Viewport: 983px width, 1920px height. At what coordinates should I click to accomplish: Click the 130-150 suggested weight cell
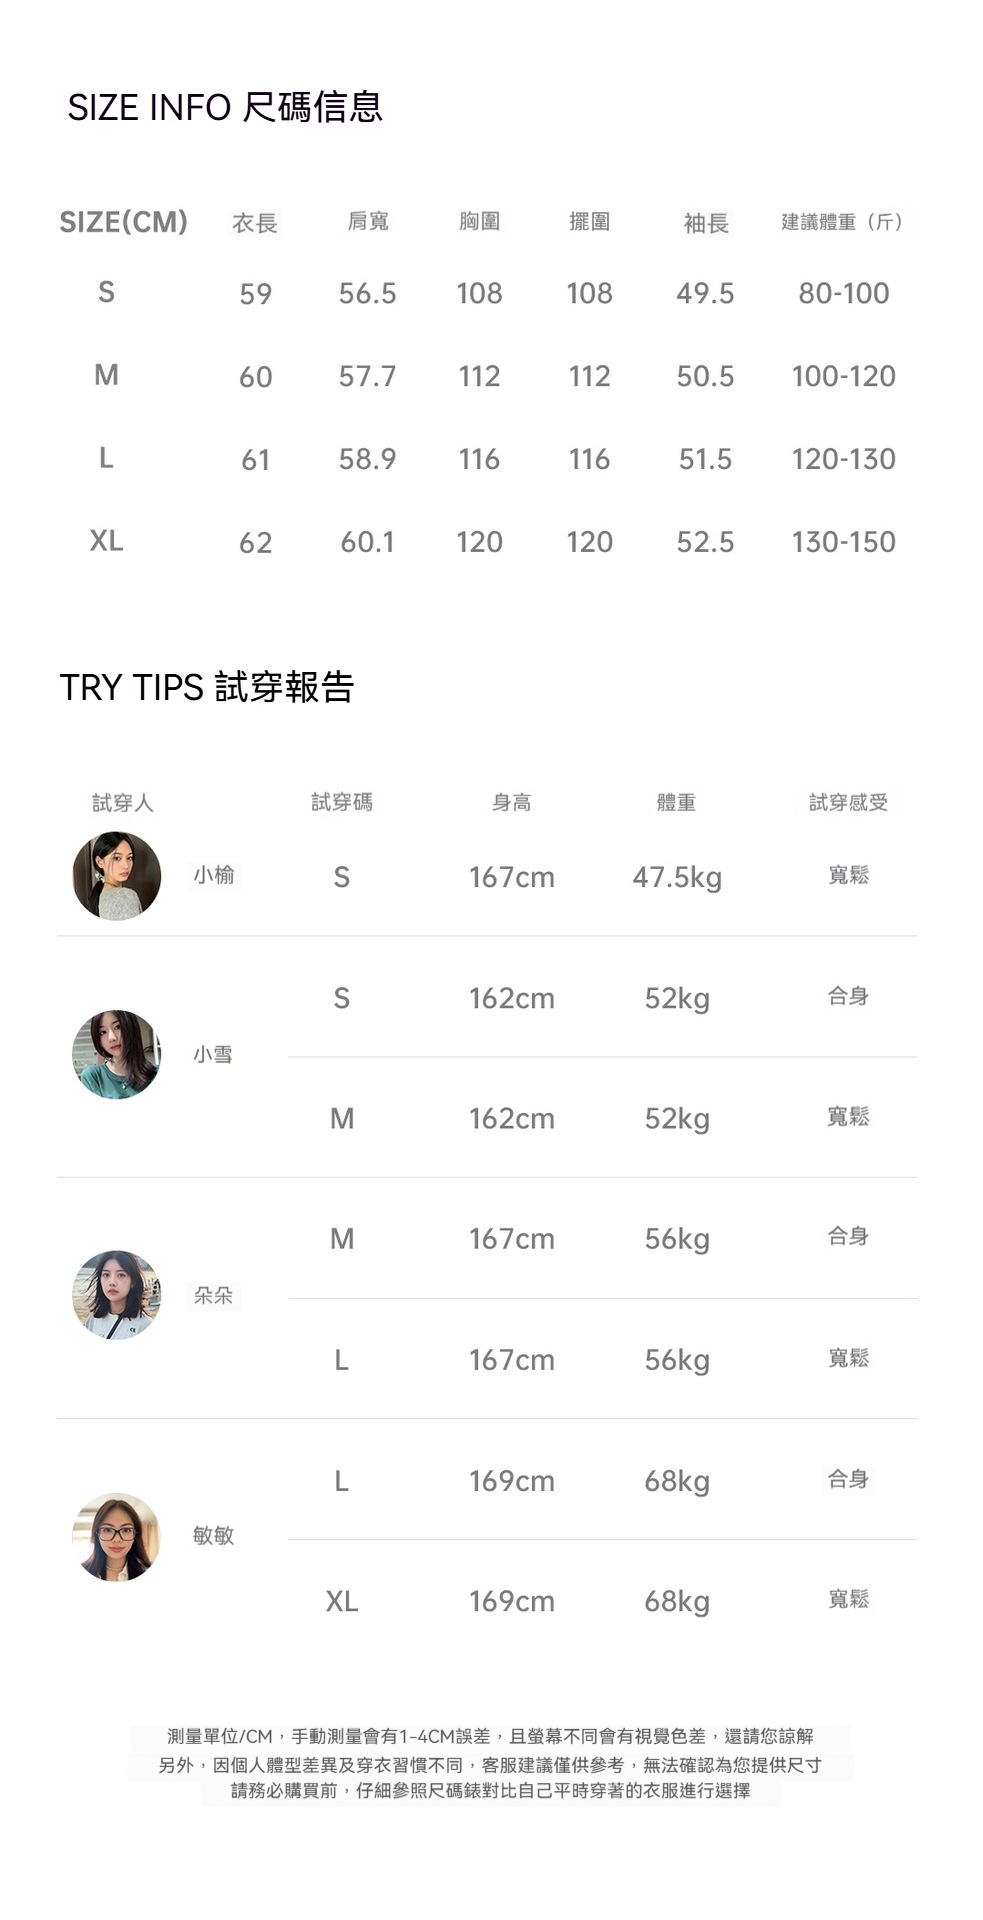point(843,542)
